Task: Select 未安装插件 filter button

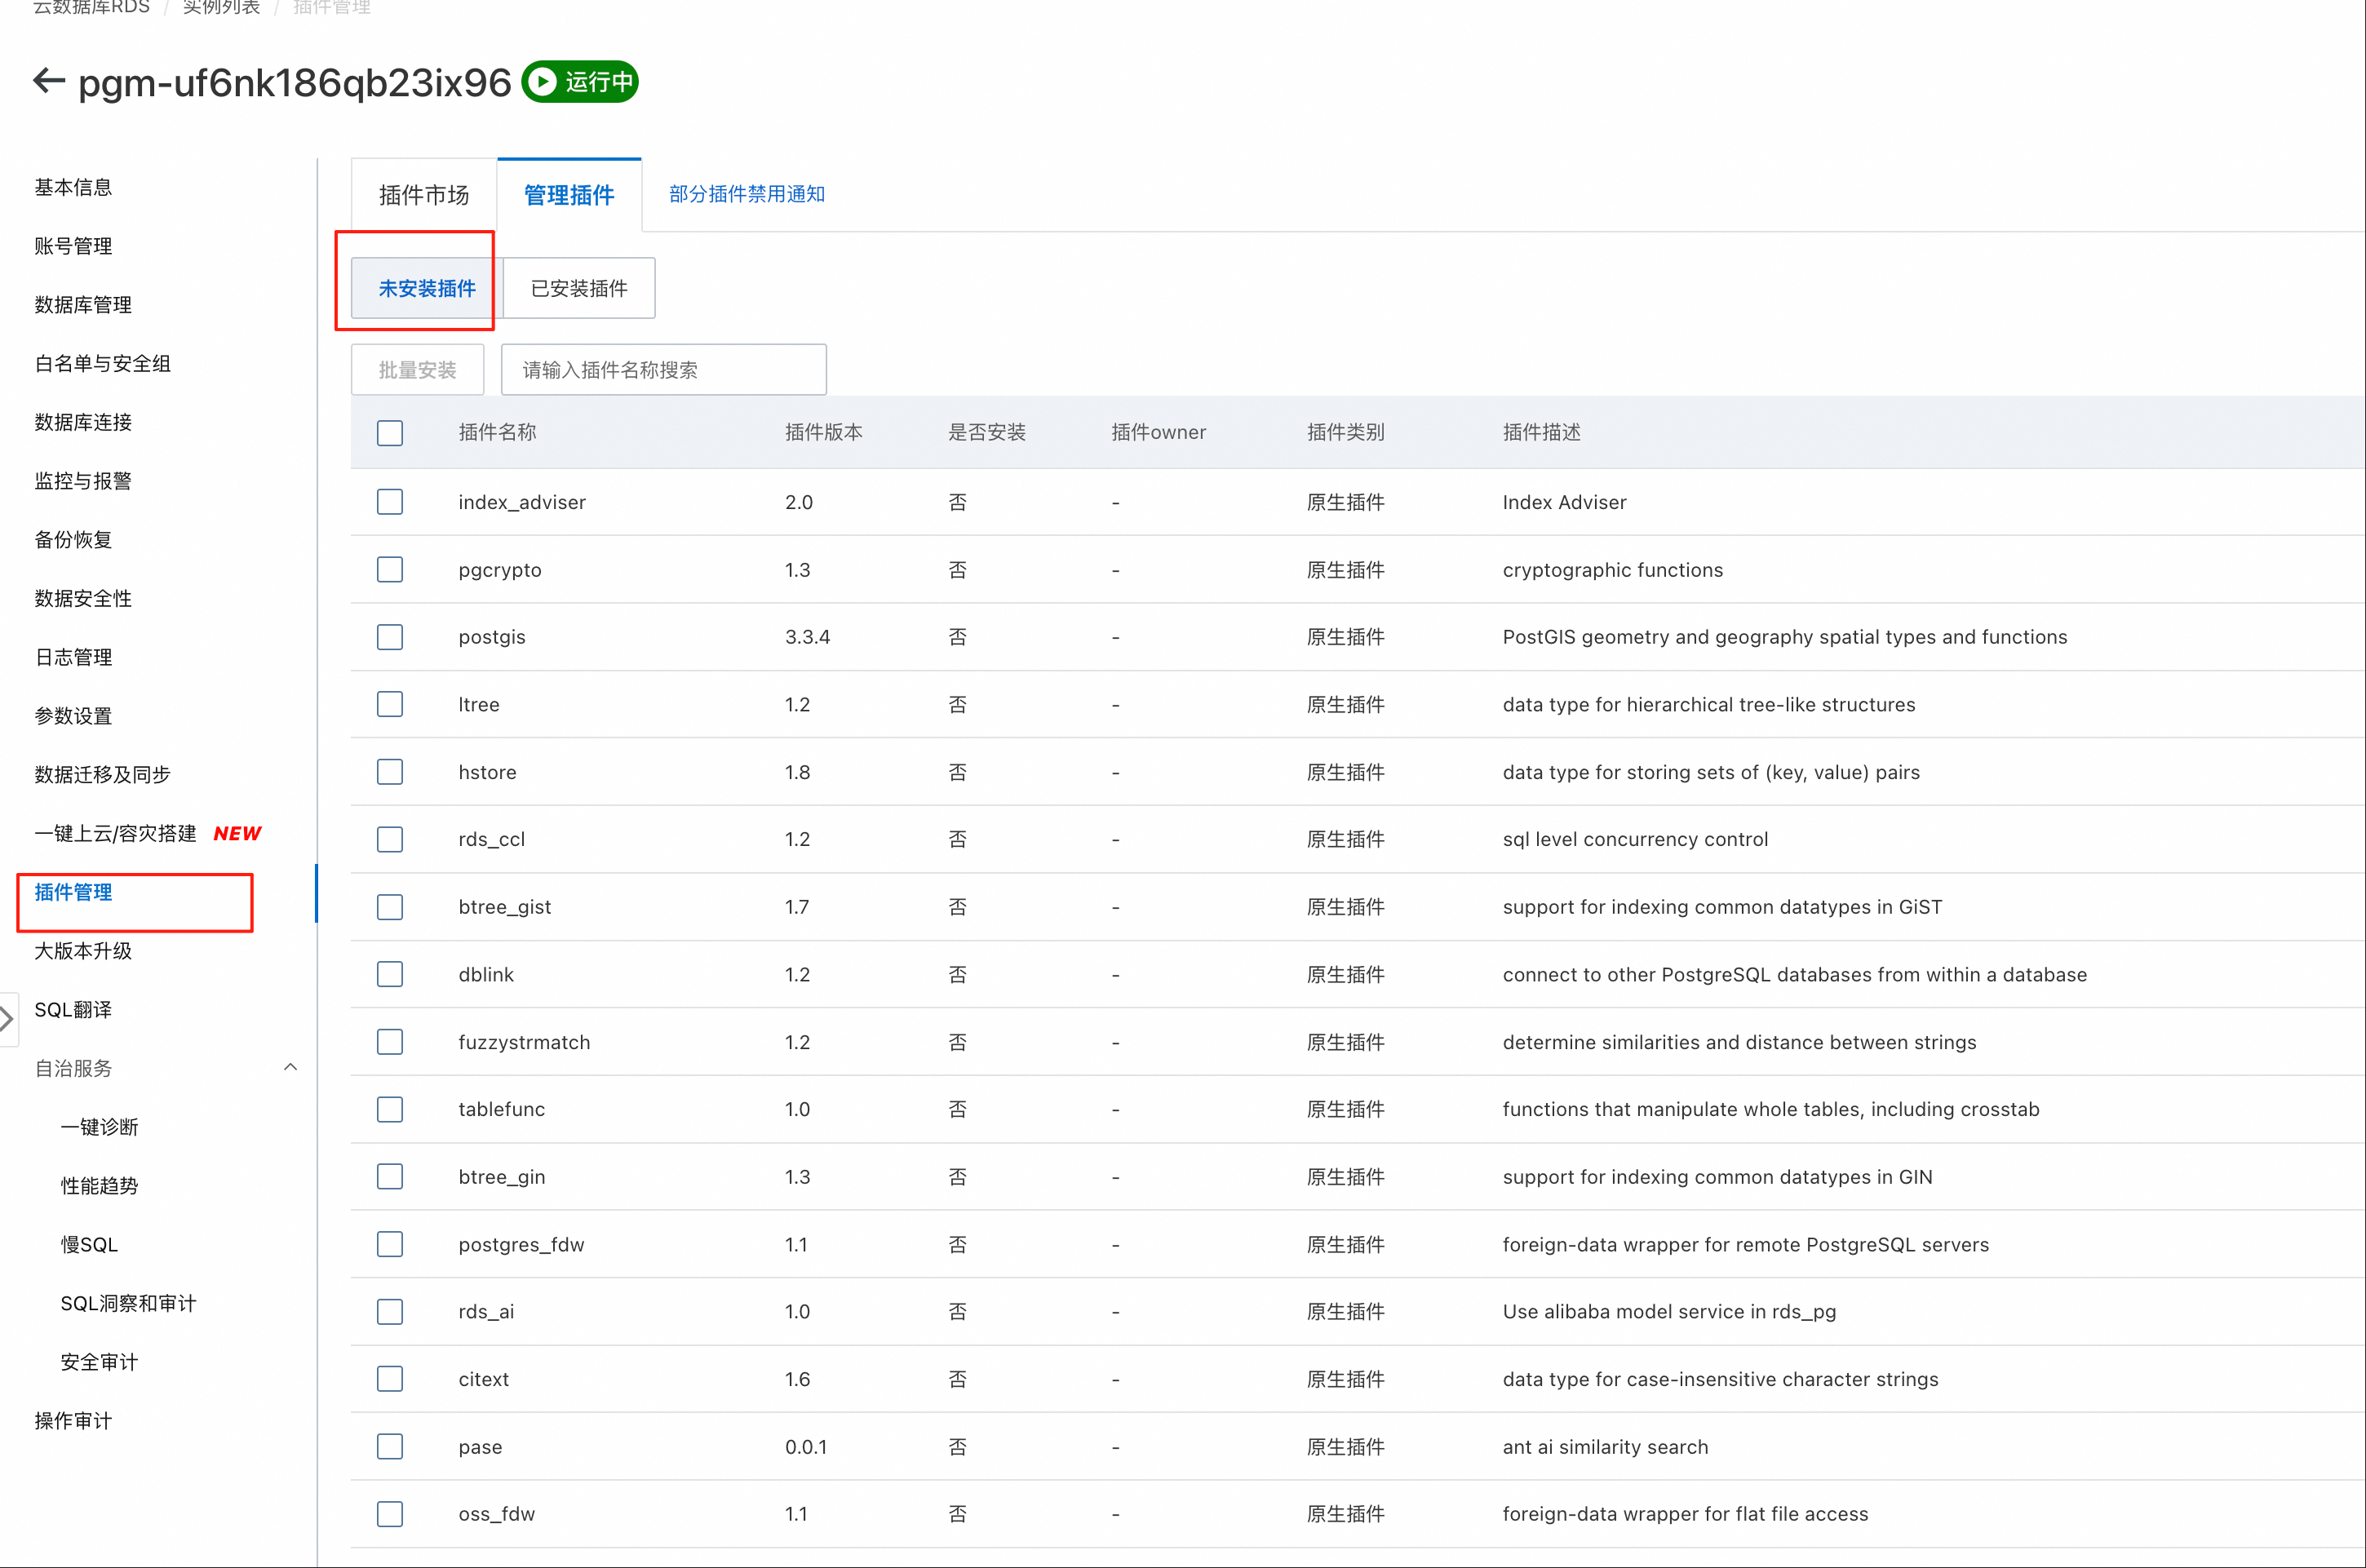Action: click(427, 289)
